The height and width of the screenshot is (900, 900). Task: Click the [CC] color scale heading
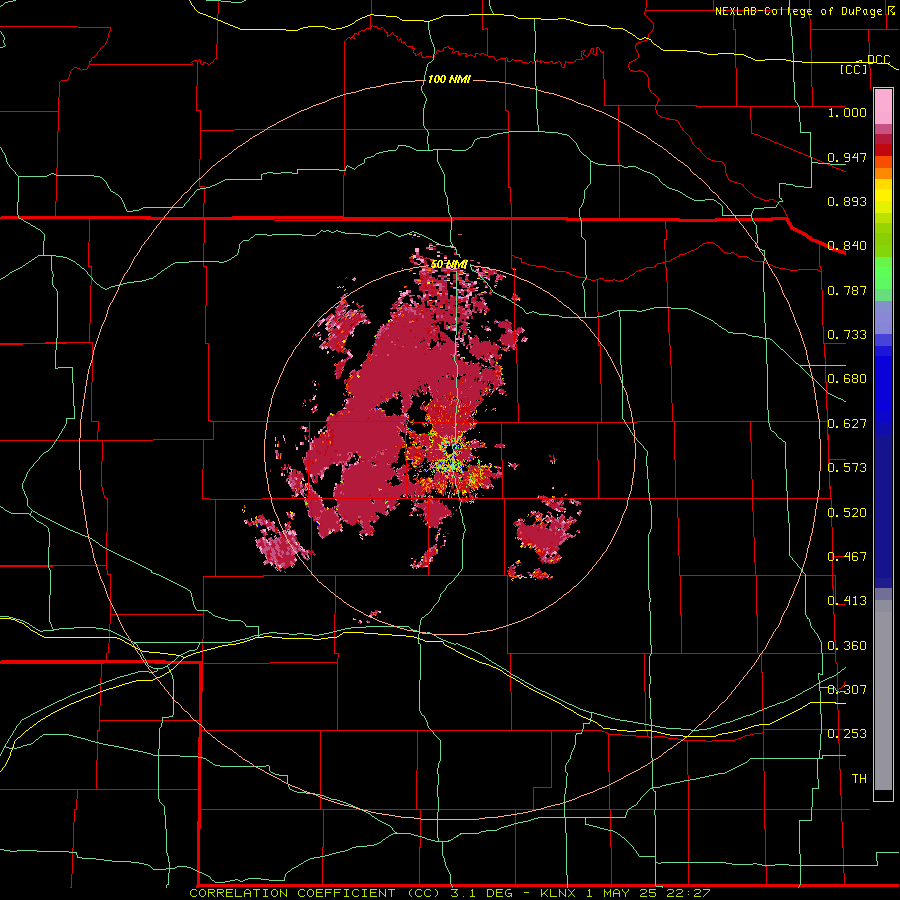854,69
